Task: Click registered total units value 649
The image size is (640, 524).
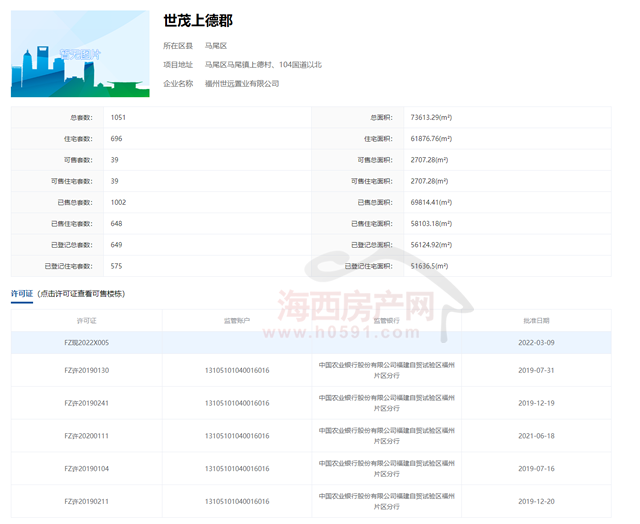Action: click(x=116, y=245)
